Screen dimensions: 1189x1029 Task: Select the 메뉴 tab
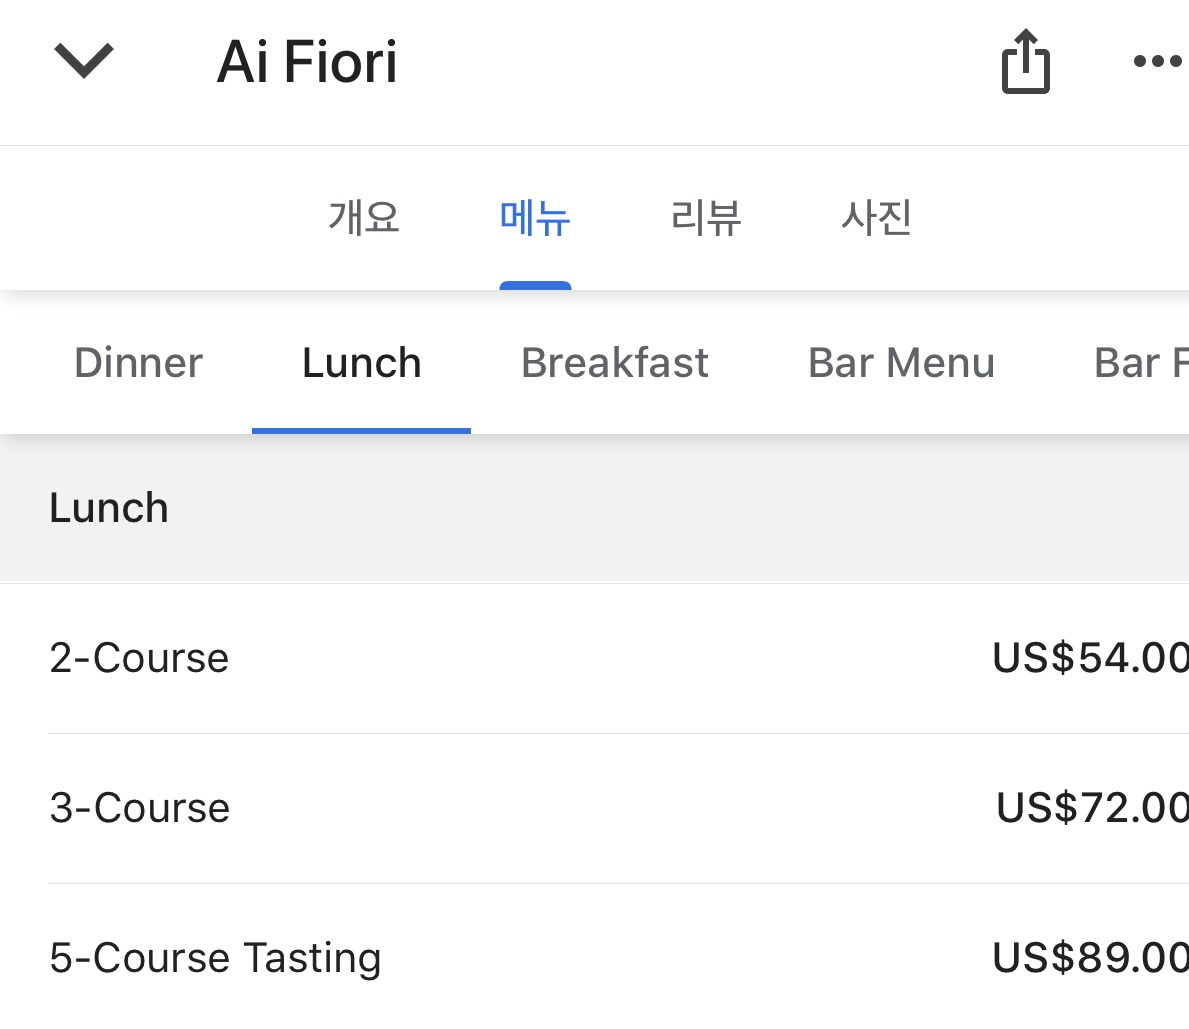tap(535, 217)
